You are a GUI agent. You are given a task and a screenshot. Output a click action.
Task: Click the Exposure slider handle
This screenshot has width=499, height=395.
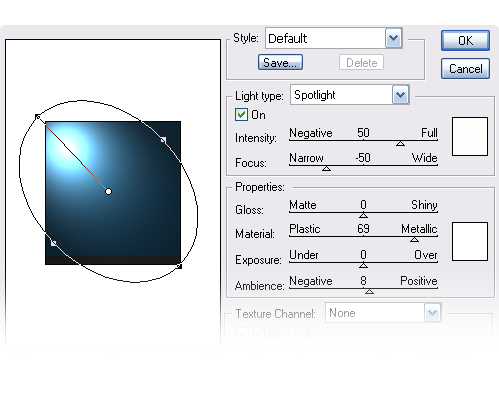[363, 265]
